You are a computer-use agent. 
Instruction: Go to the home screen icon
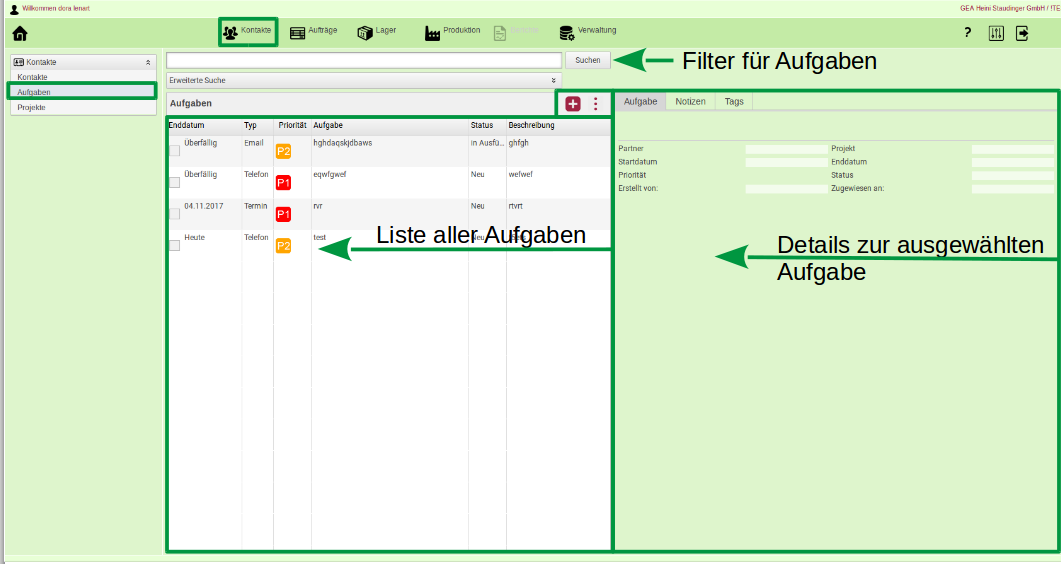coord(19,33)
